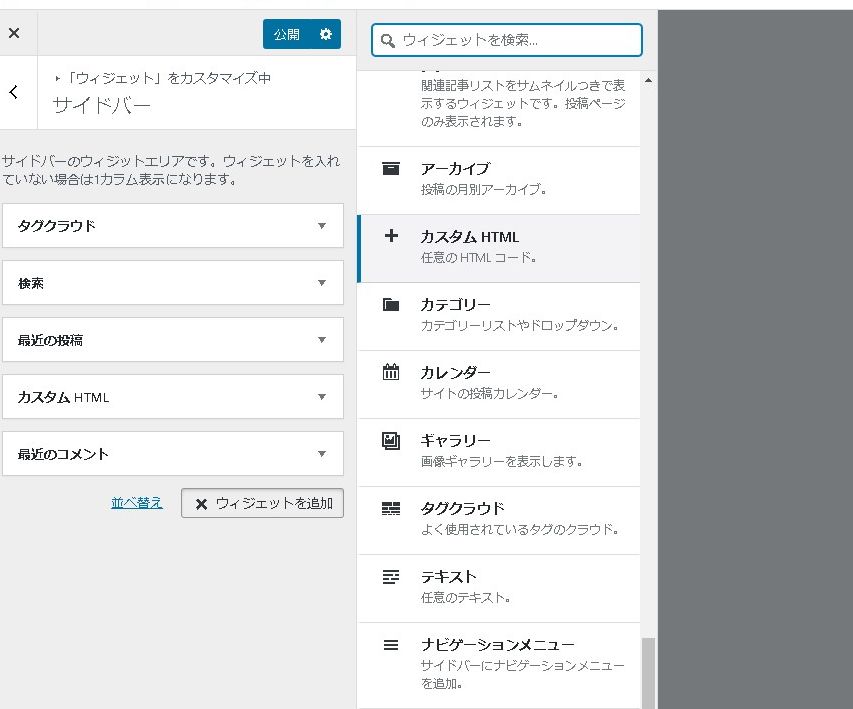The image size is (853, 709).
Task: Expand the カスタム HTML sidebar widget
Action: tap(321, 397)
